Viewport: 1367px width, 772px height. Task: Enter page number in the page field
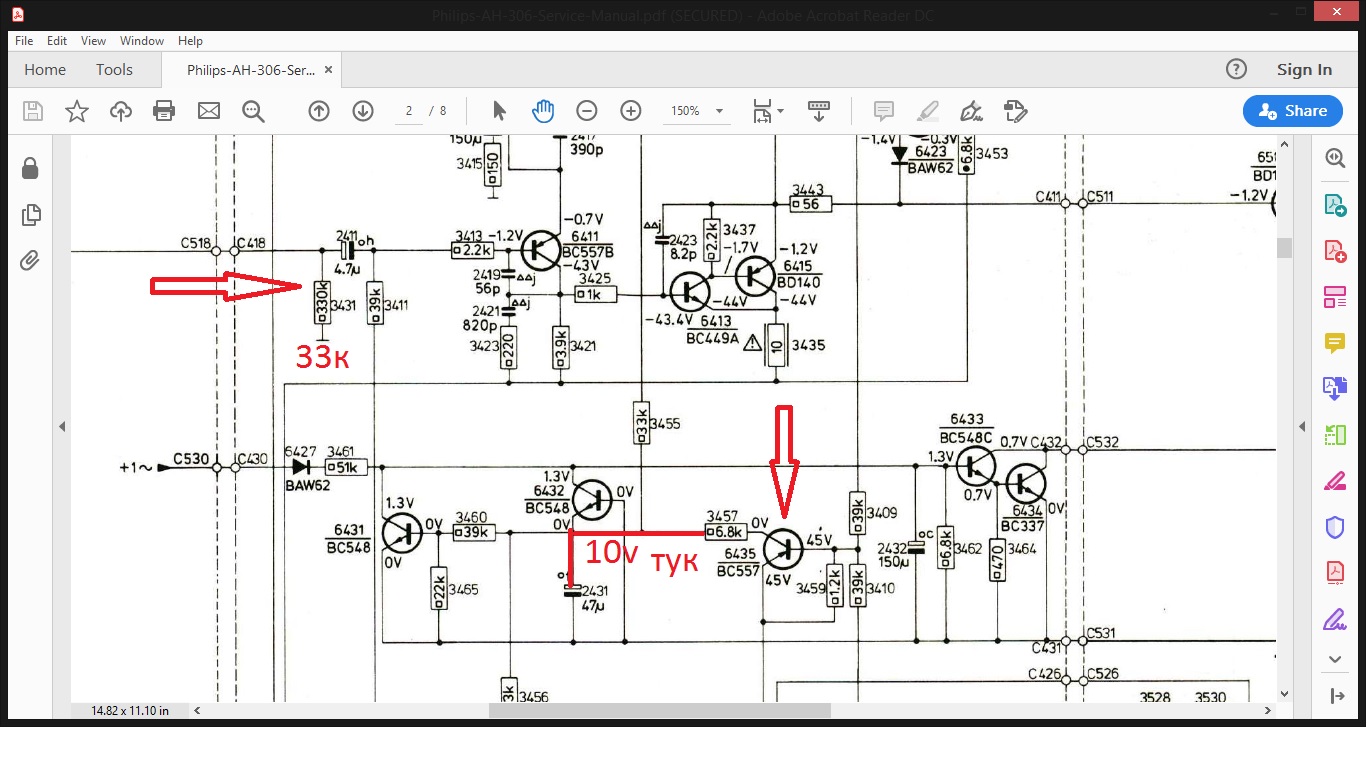click(409, 111)
